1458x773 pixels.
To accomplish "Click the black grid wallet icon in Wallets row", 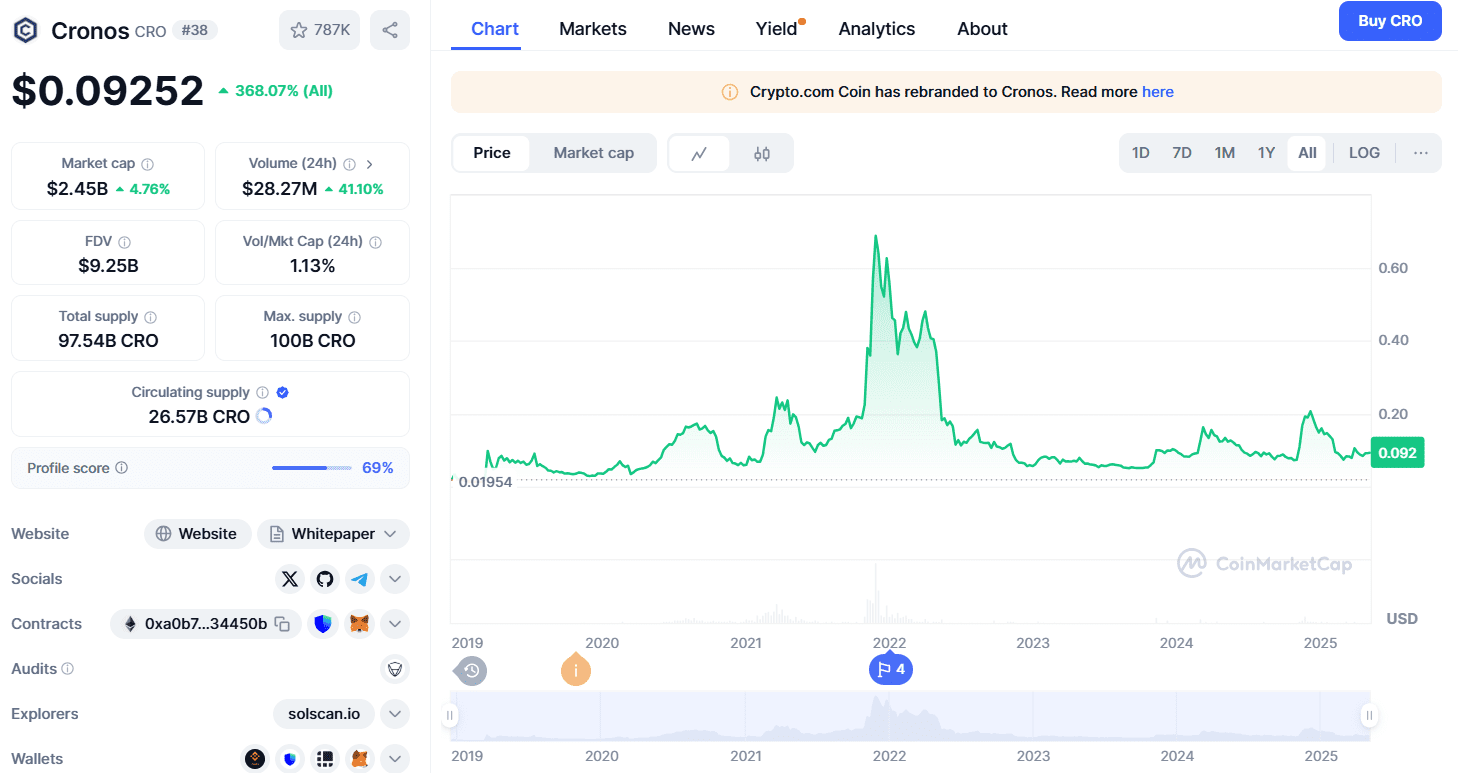I will click(325, 759).
